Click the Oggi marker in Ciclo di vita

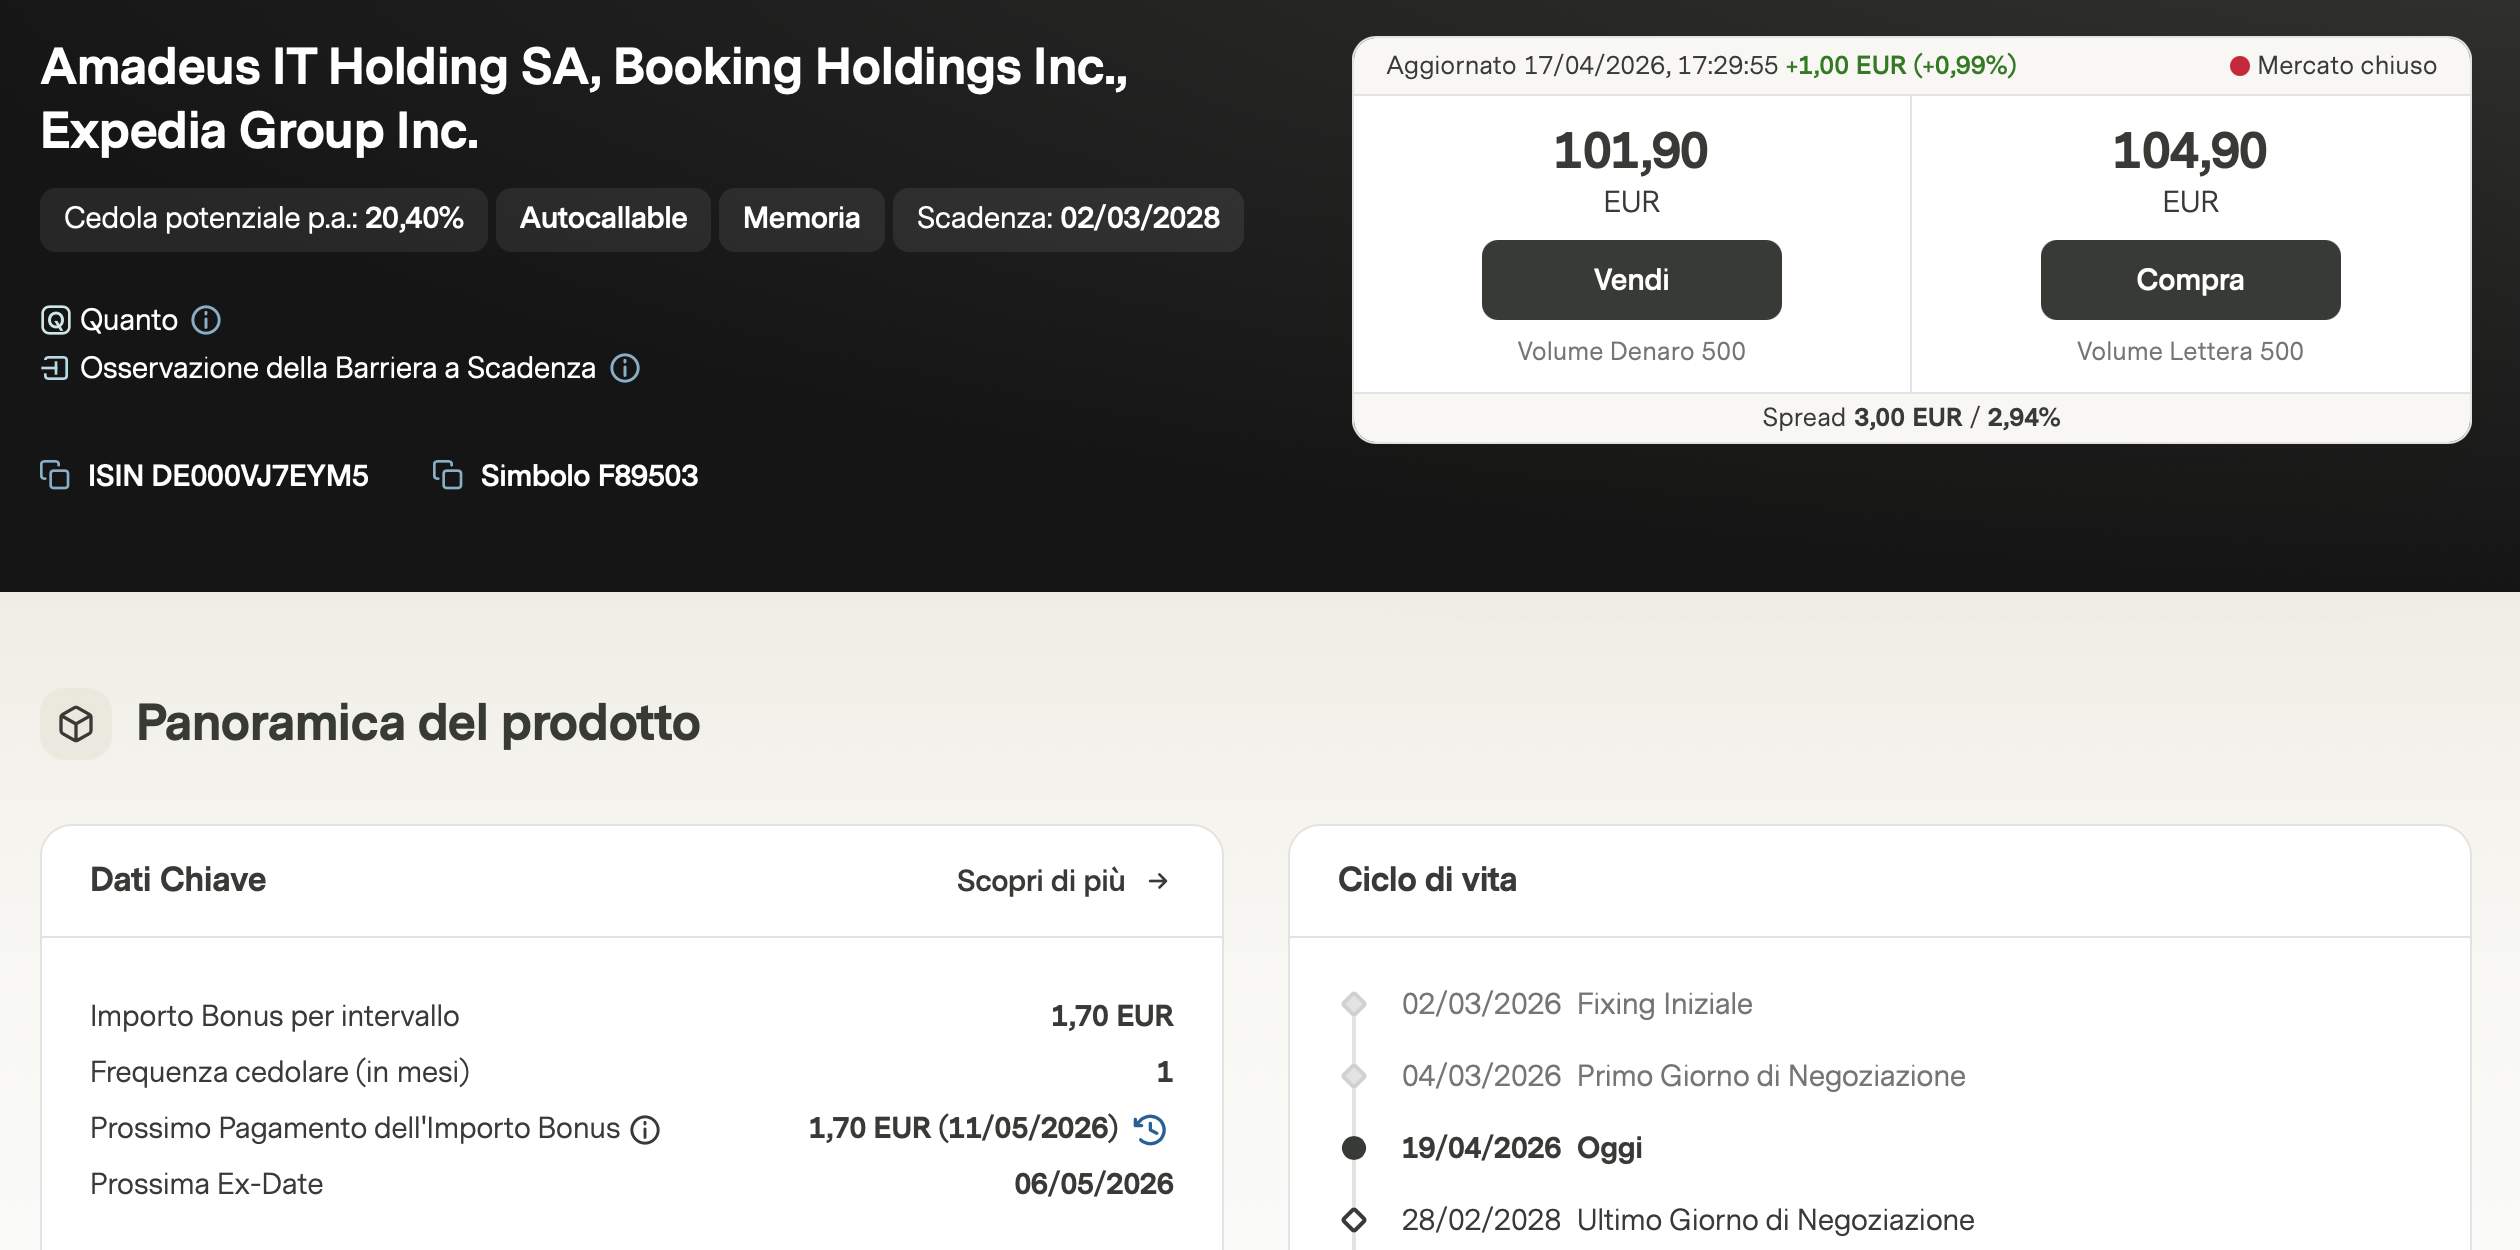(1354, 1148)
